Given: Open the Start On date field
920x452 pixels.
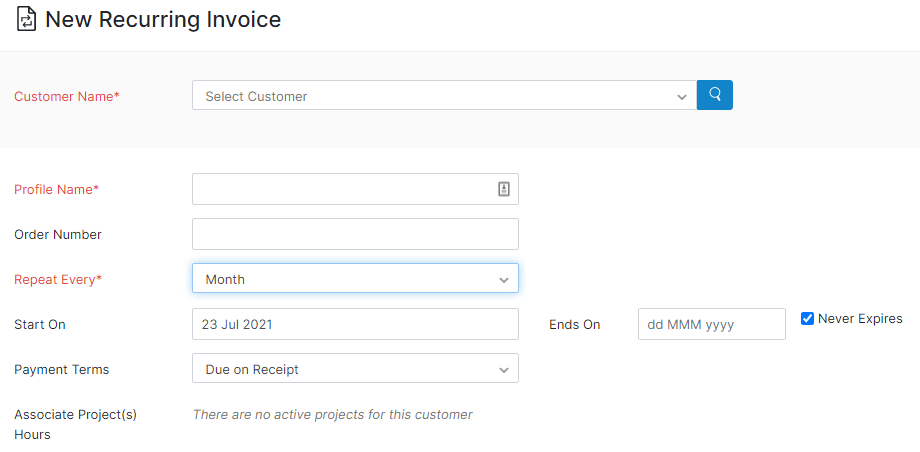Looking at the screenshot, I should click(355, 324).
